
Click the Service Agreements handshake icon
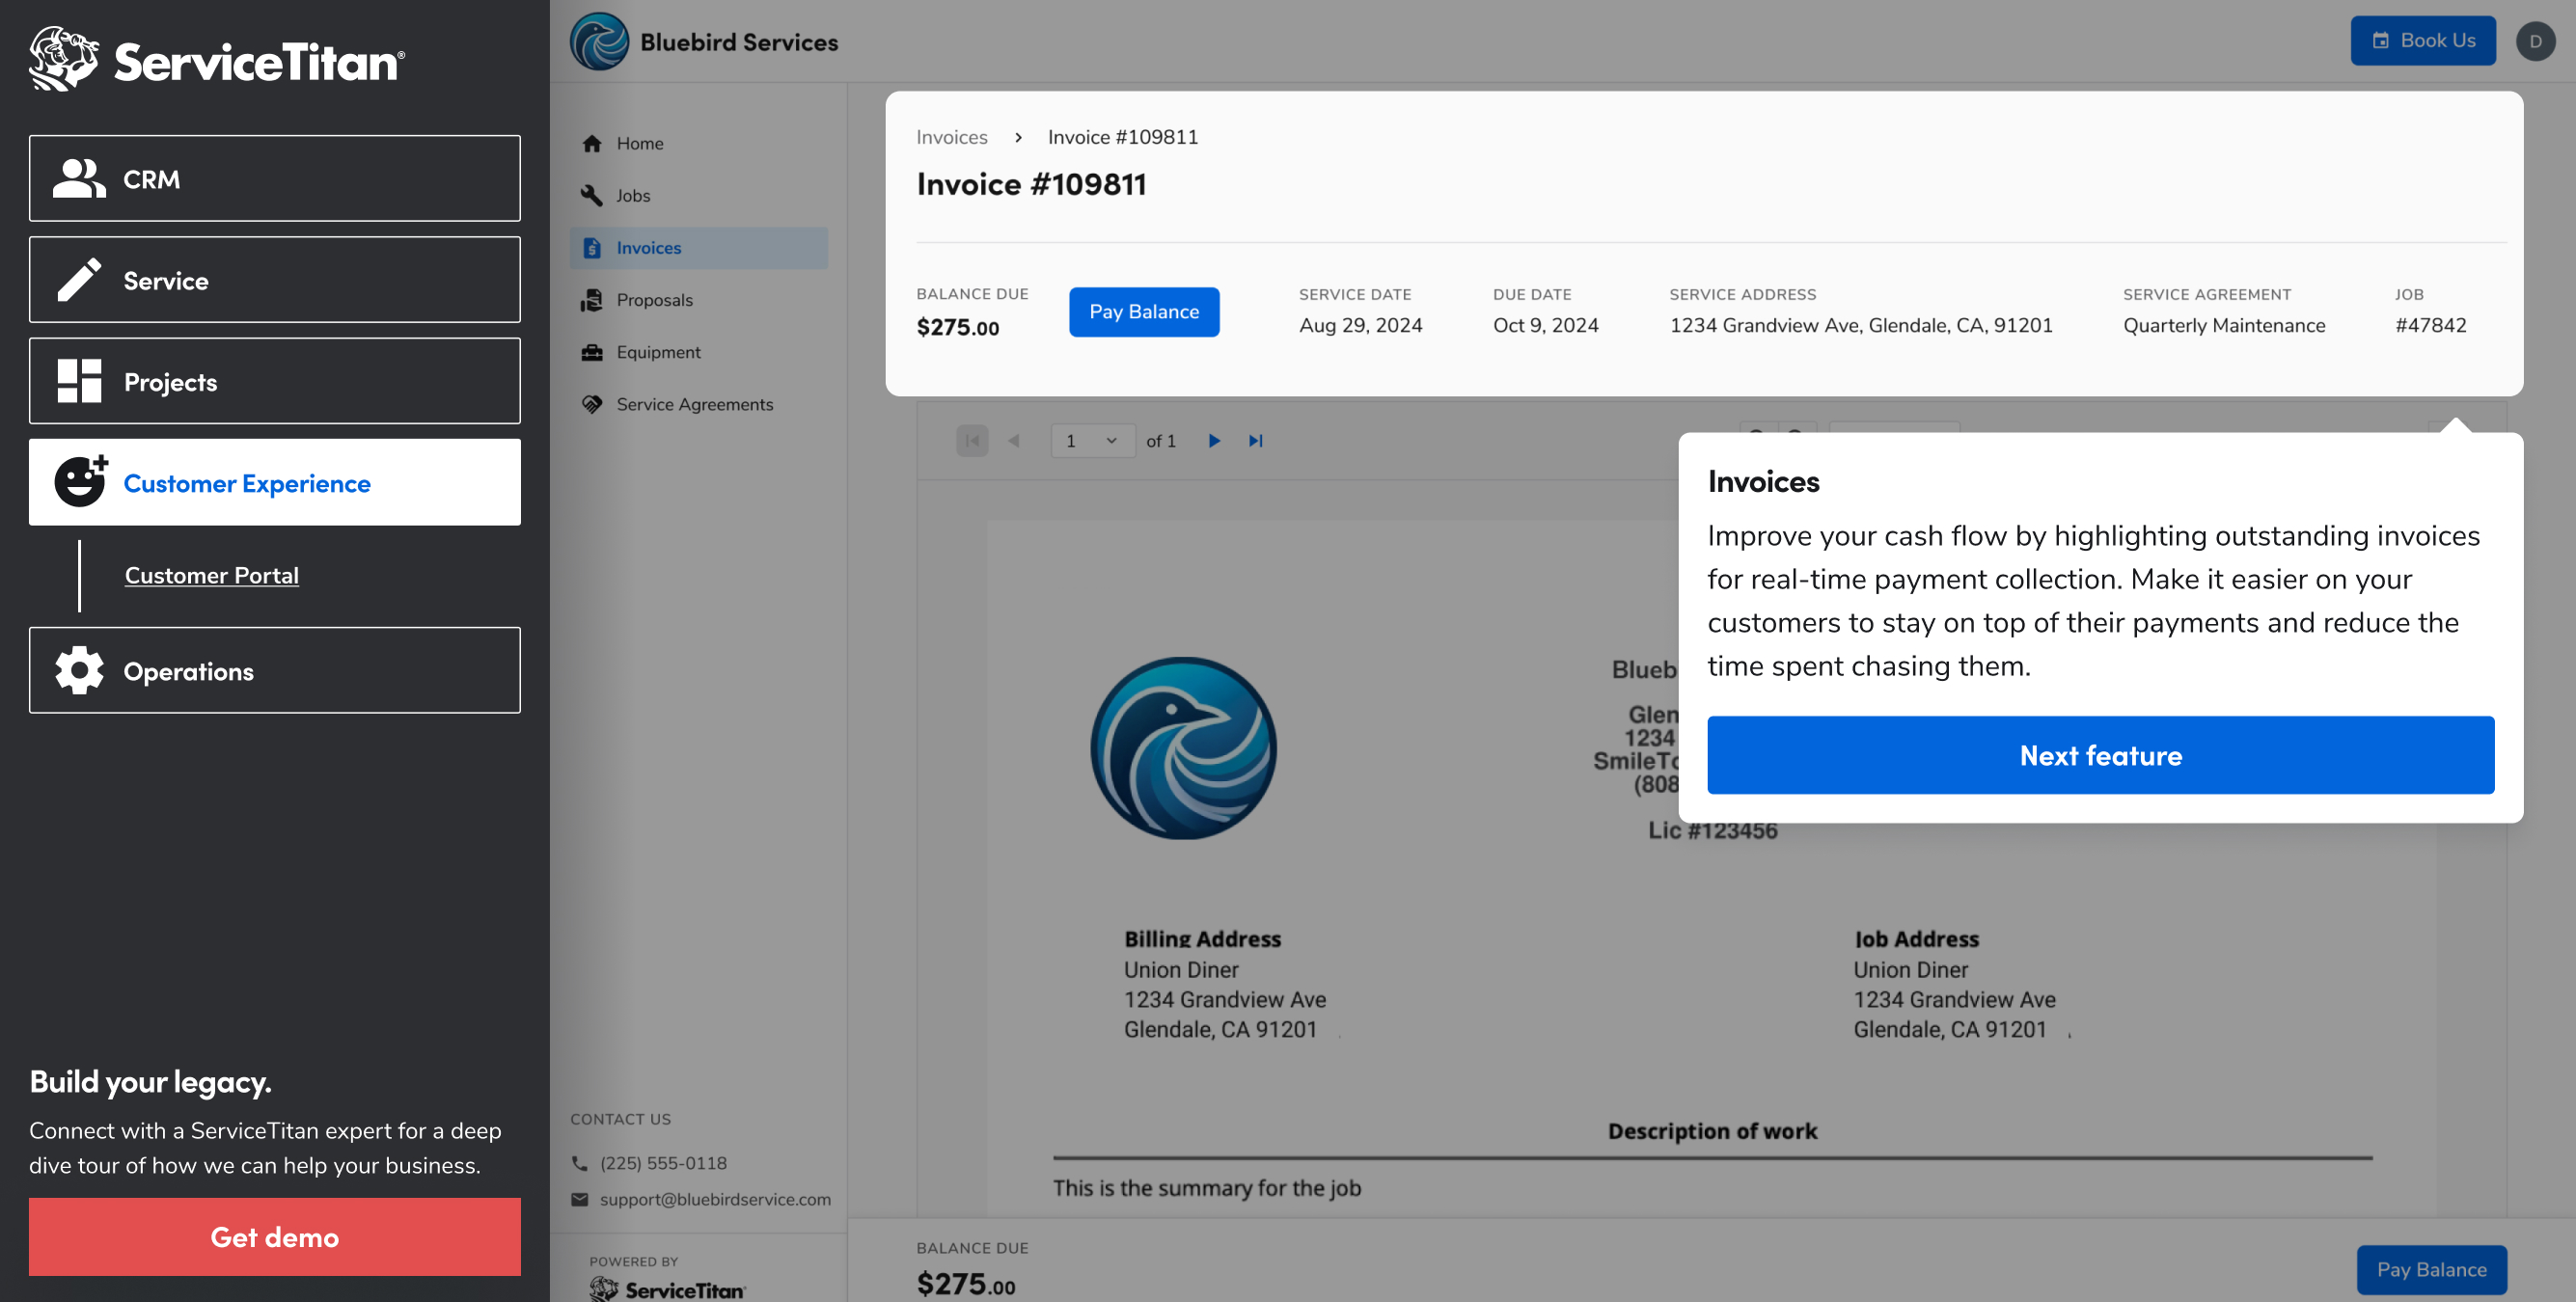592,404
